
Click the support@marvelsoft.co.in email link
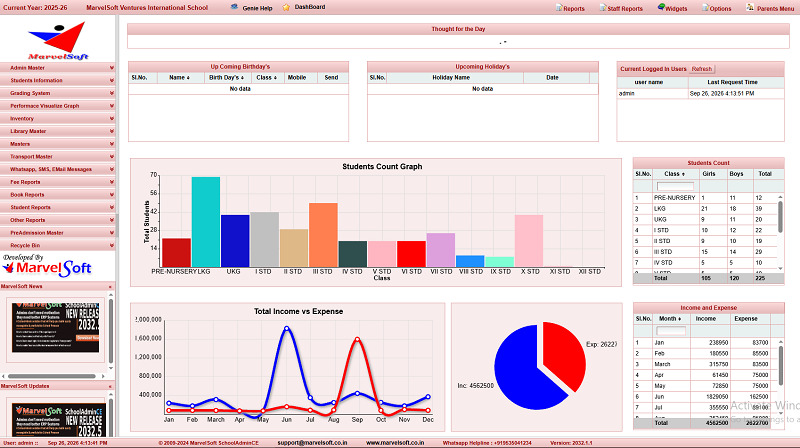[312, 443]
